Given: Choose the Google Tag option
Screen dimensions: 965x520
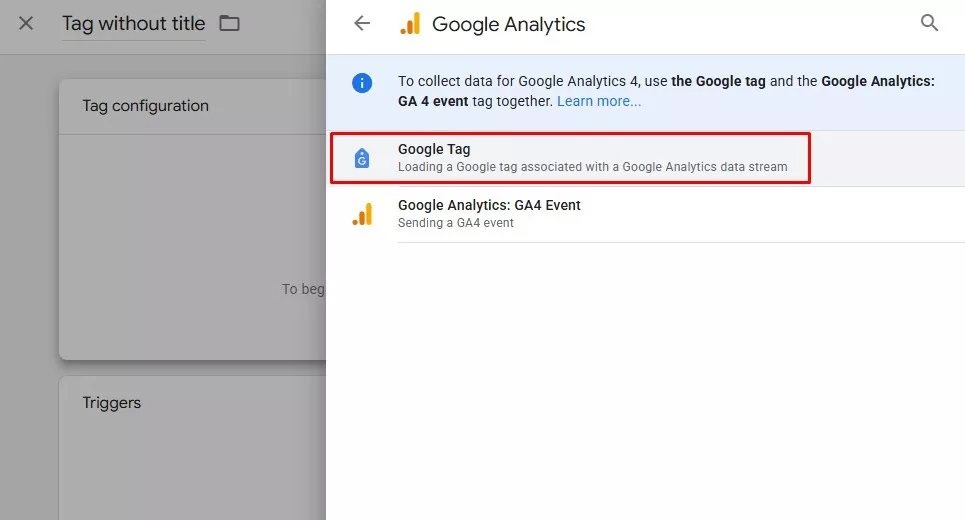Looking at the screenshot, I should click(x=570, y=158).
